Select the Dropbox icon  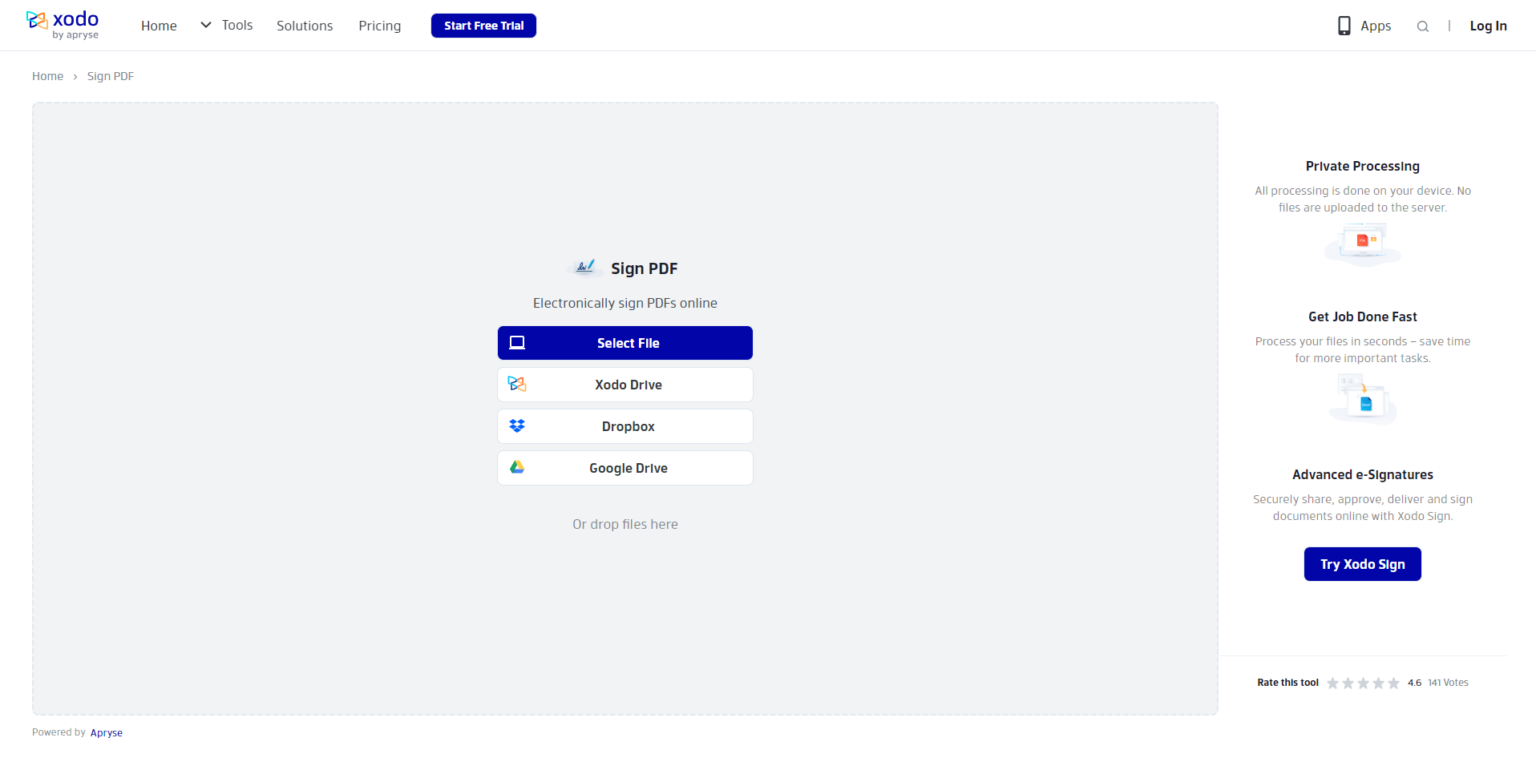coord(517,425)
